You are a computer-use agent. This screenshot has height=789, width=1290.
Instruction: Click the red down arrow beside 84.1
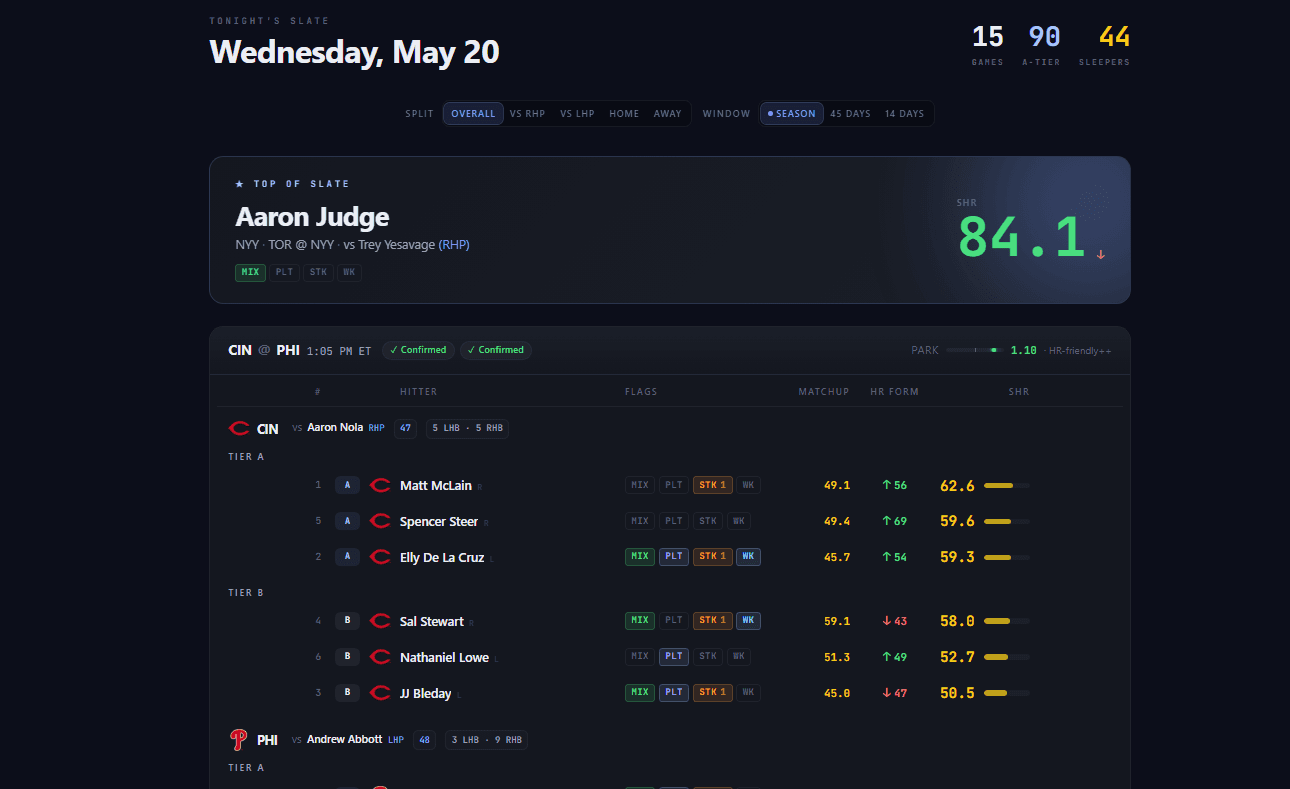pos(1101,255)
